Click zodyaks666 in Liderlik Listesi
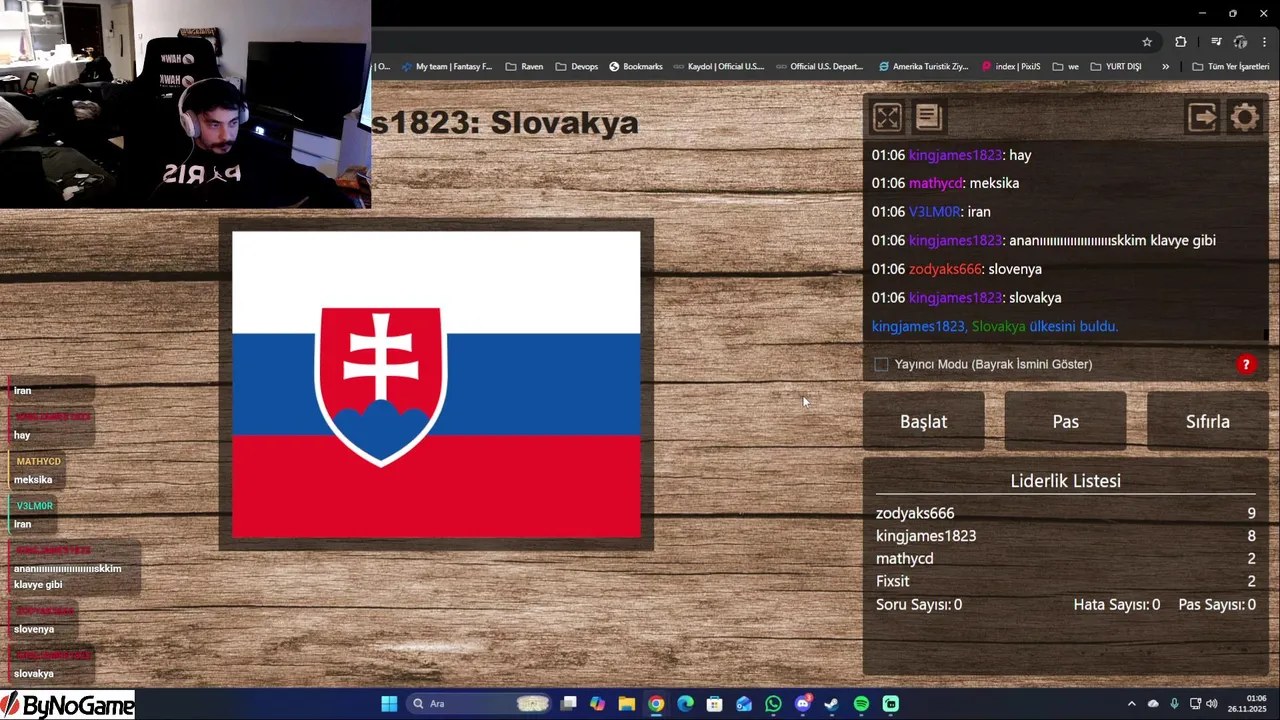Image resolution: width=1280 pixels, height=720 pixels. [915, 513]
